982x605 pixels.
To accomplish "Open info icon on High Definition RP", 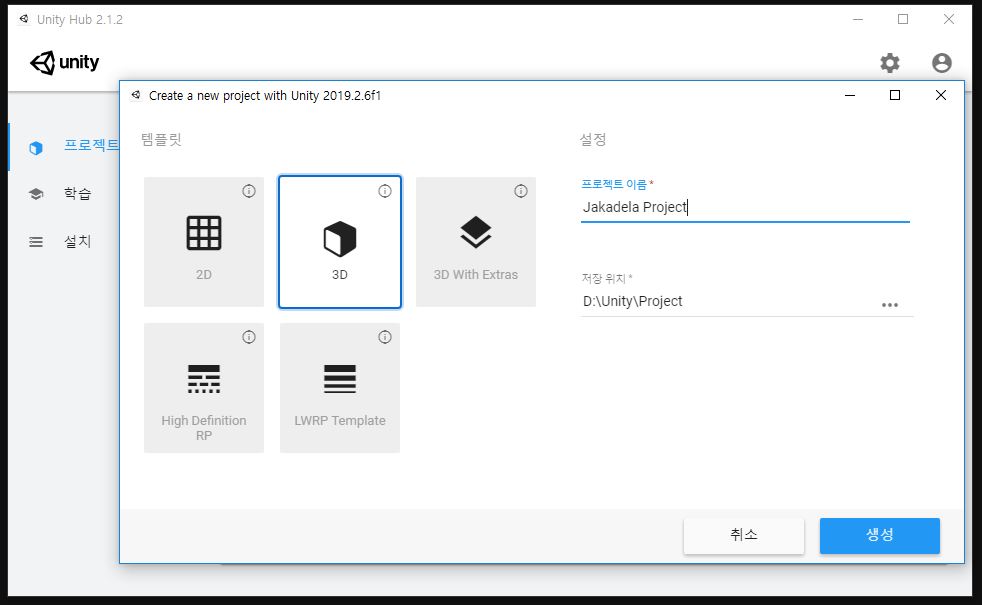I will coord(249,337).
